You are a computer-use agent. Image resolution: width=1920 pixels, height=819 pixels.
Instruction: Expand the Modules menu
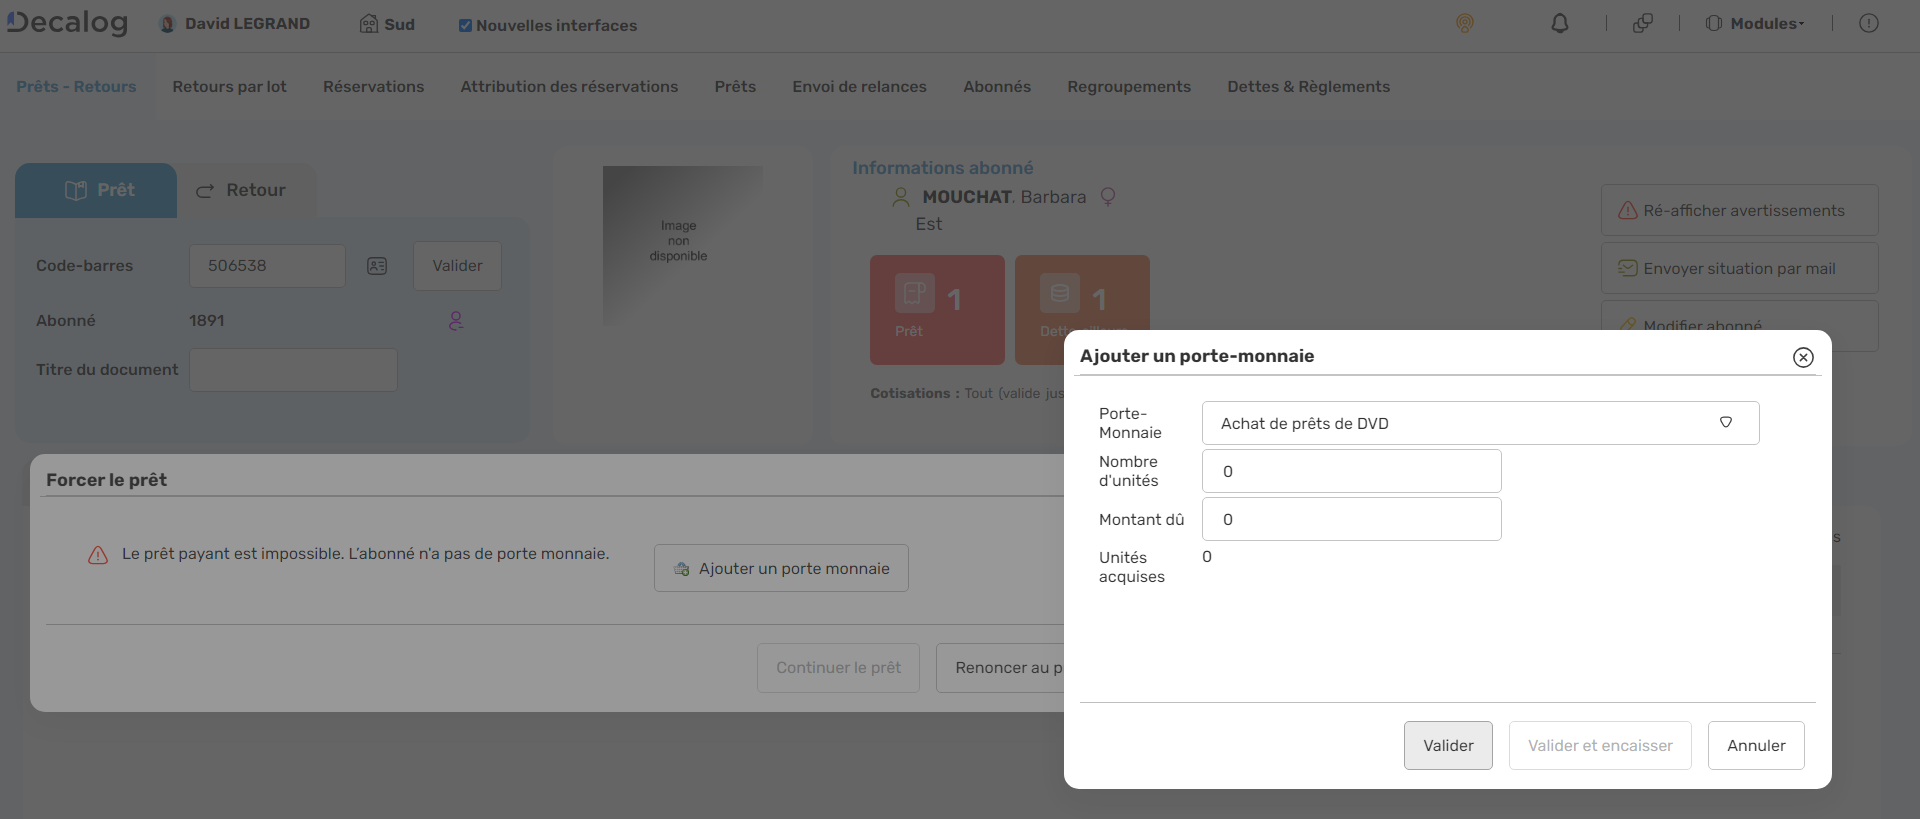(x=1755, y=24)
